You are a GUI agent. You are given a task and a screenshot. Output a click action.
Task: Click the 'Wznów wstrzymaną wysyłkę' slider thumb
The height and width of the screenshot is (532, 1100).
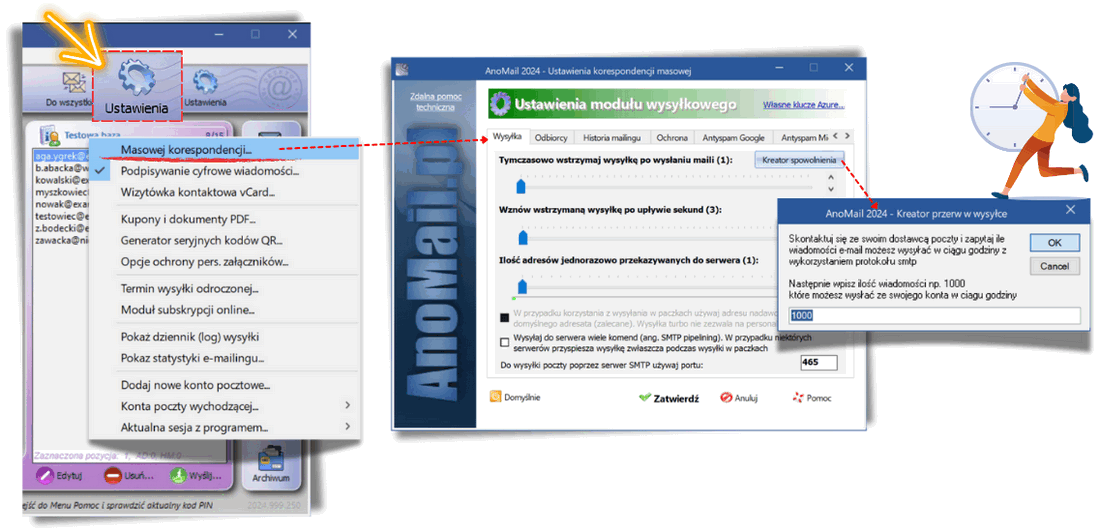(522, 236)
